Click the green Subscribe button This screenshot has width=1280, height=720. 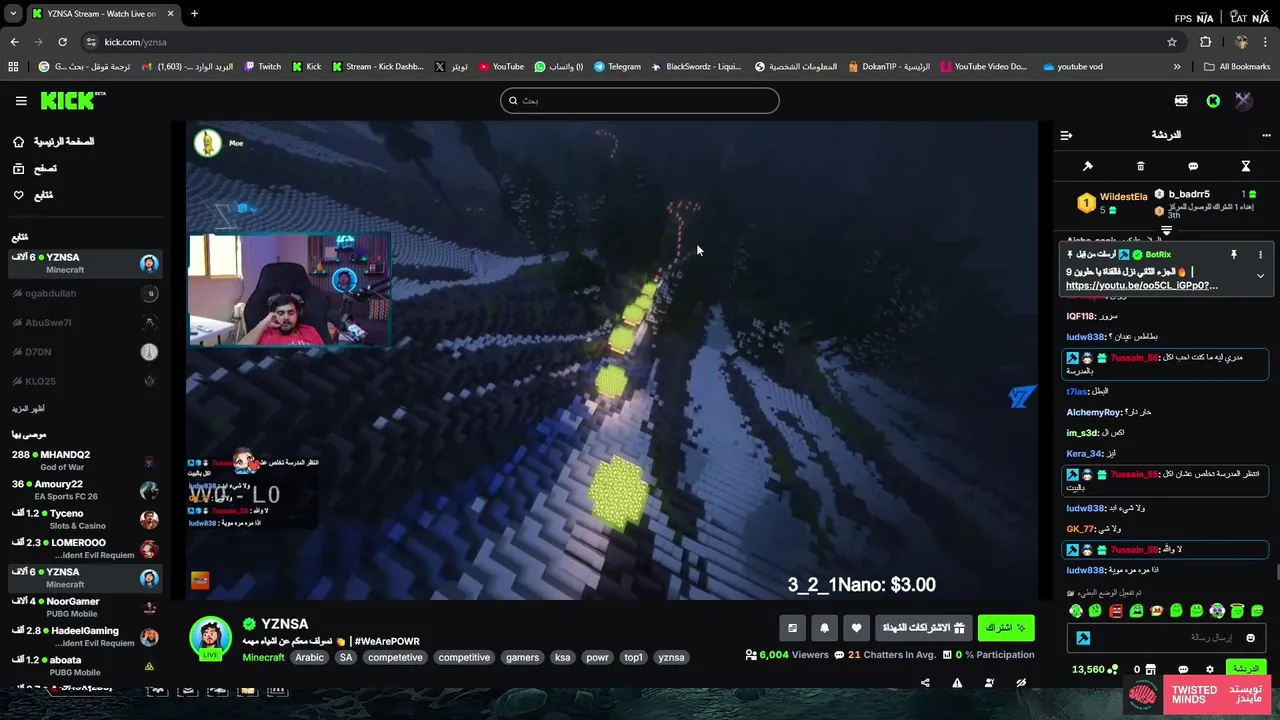pyautogui.click(x=1006, y=628)
